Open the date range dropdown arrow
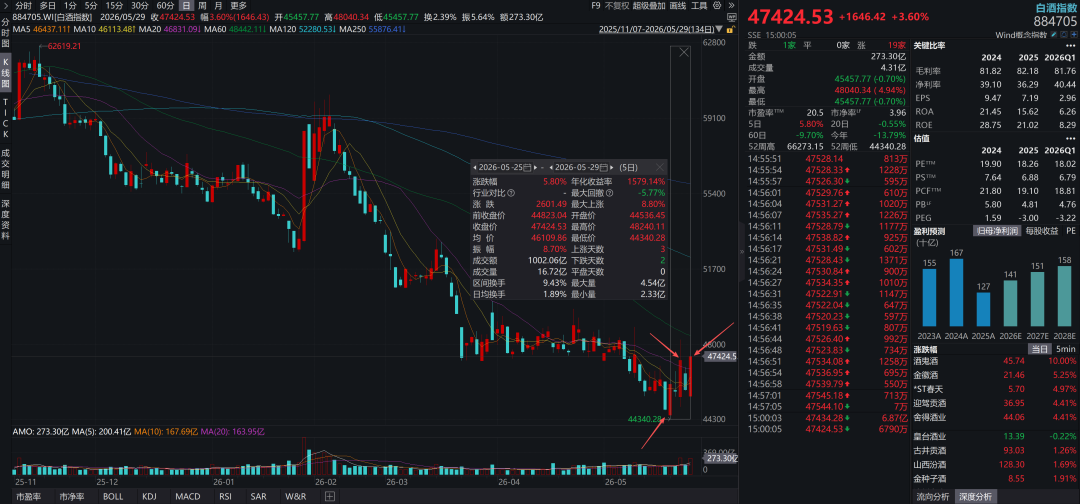1080x504 pixels. pyautogui.click(x=720, y=29)
